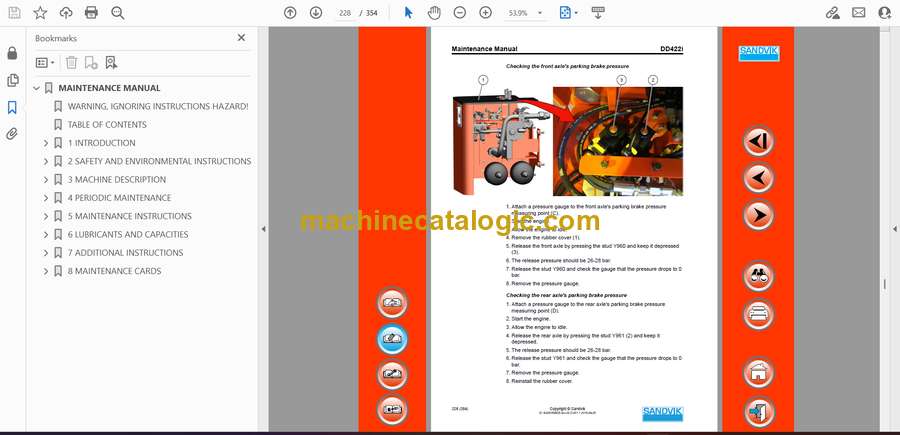The width and height of the screenshot is (900, 435).
Task: Toggle the Bookmarks panel icon
Action: tap(12, 107)
